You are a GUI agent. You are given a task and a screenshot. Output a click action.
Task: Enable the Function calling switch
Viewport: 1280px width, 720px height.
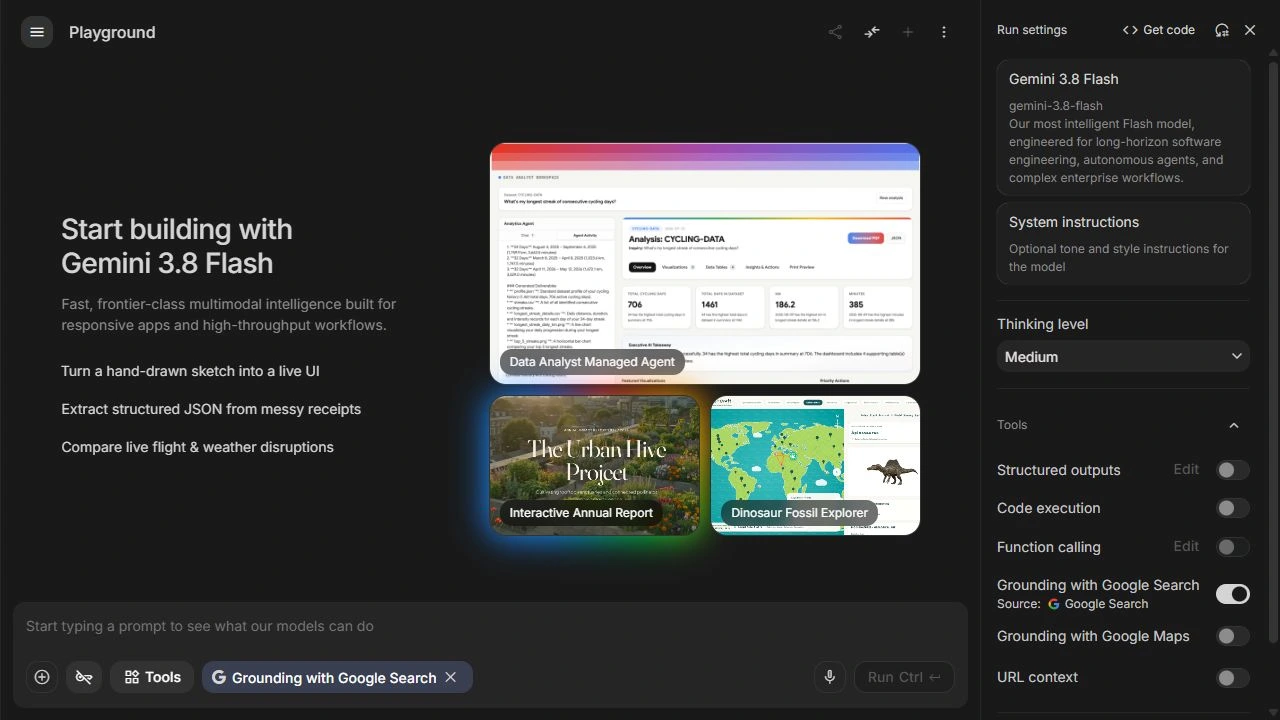pyautogui.click(x=1233, y=547)
